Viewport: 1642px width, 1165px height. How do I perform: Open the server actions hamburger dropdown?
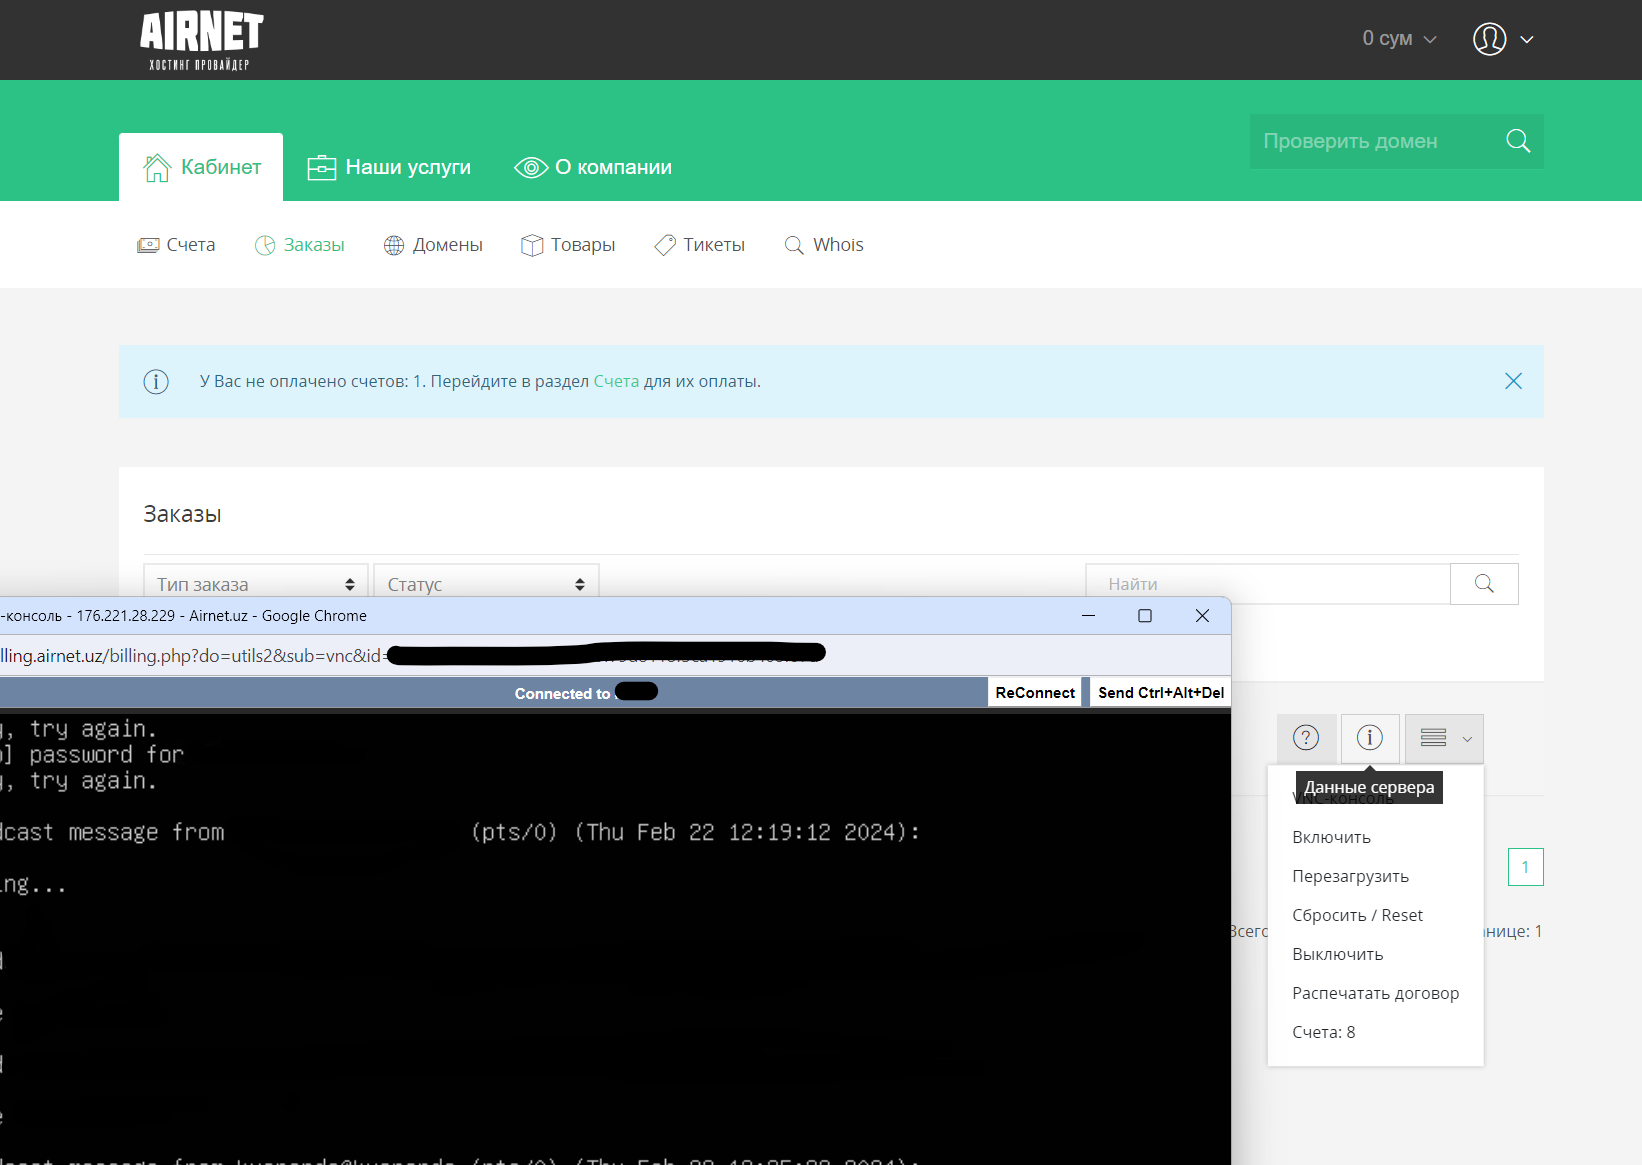click(x=1443, y=738)
